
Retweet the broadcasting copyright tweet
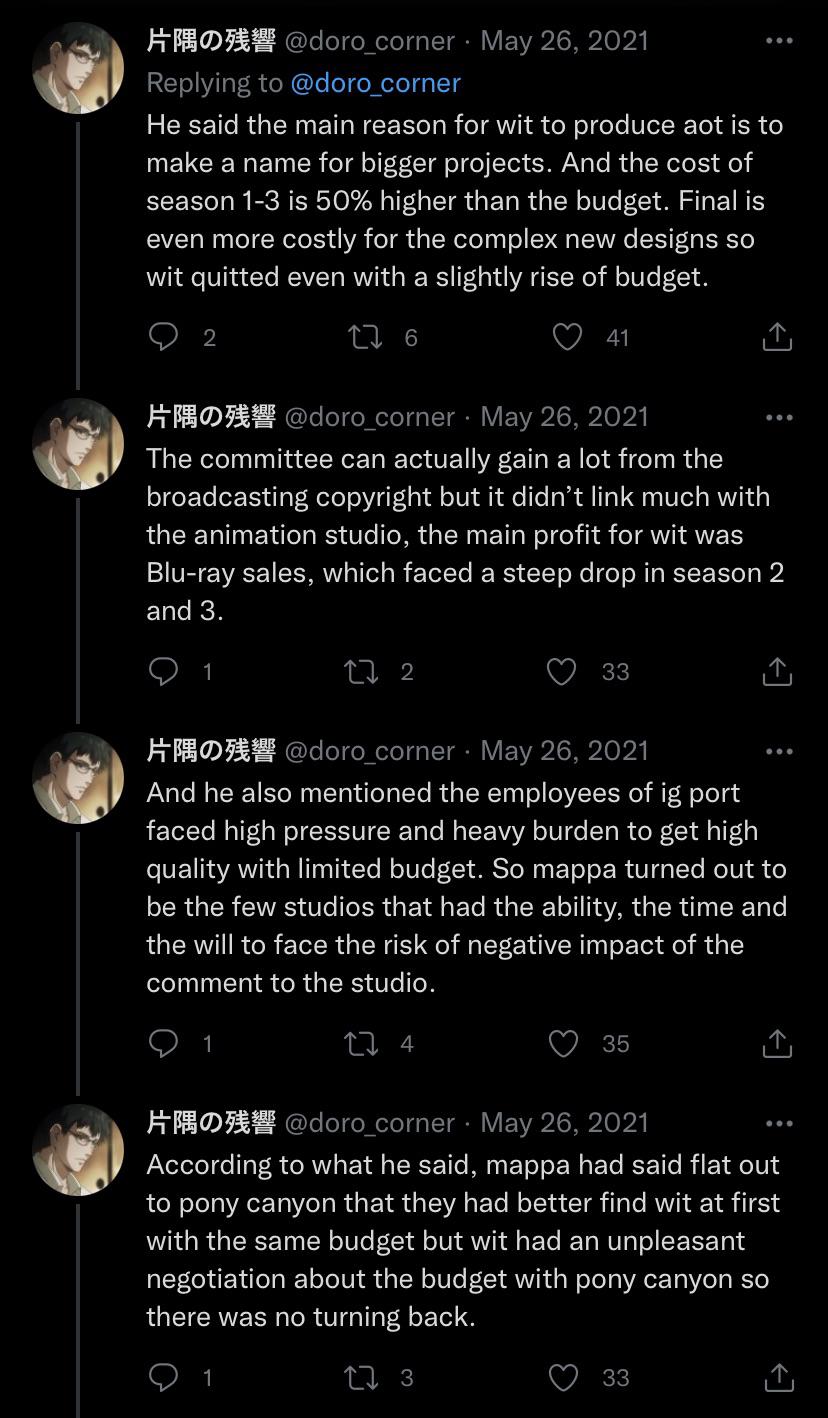360,671
